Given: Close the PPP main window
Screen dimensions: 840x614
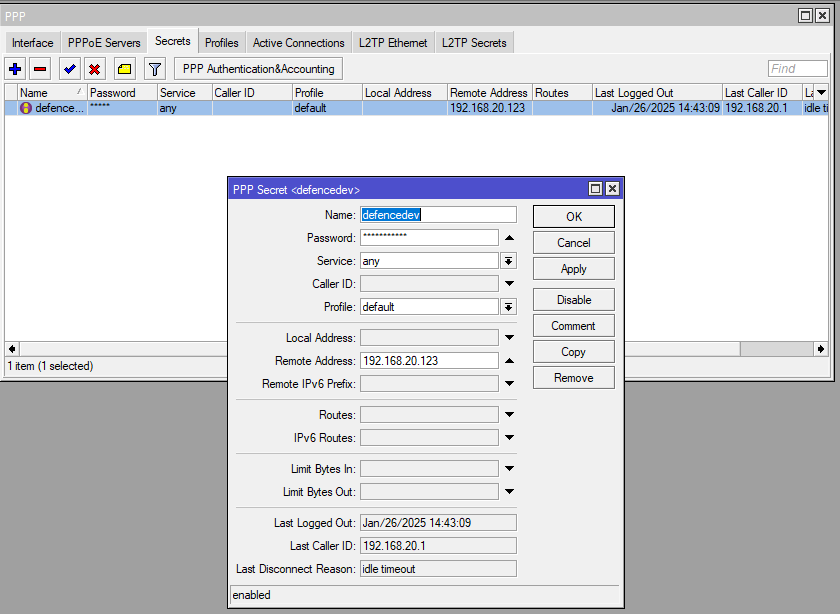Looking at the screenshot, I should 822,16.
